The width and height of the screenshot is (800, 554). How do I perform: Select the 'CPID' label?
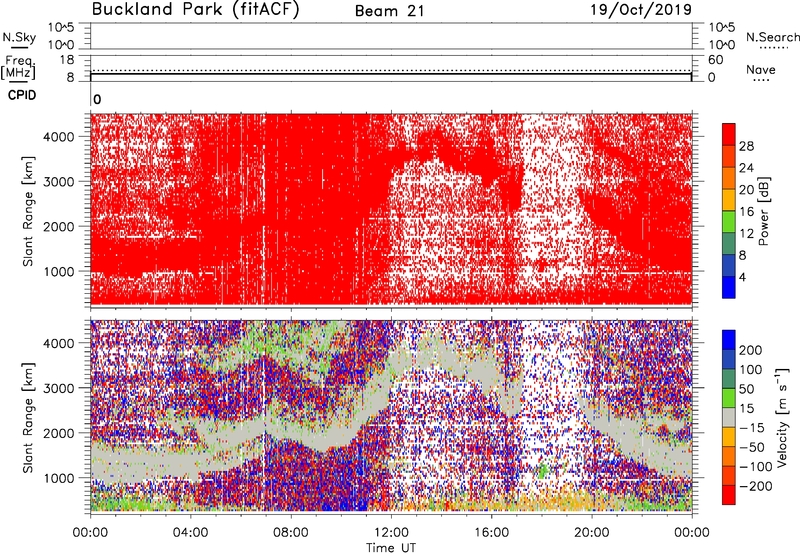point(22,95)
